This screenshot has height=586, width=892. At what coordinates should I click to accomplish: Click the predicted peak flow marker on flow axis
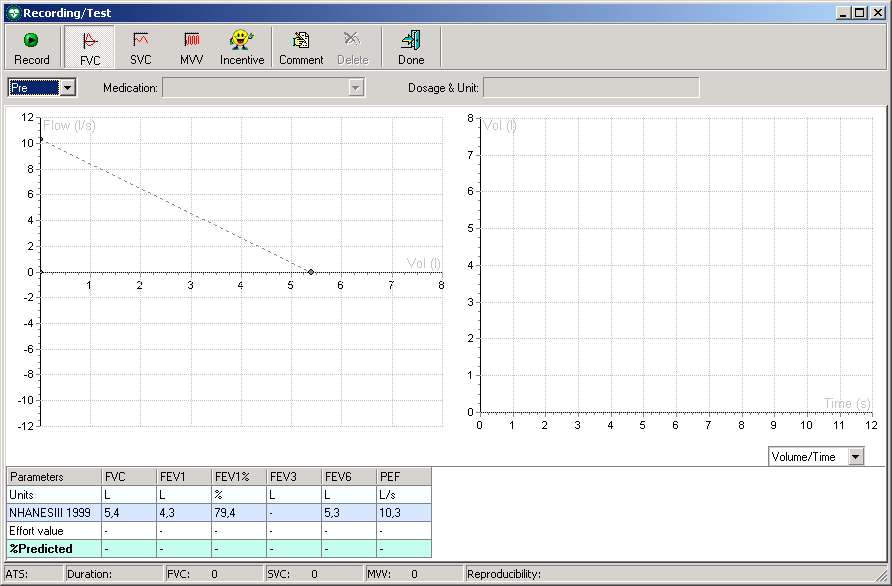click(x=40, y=139)
